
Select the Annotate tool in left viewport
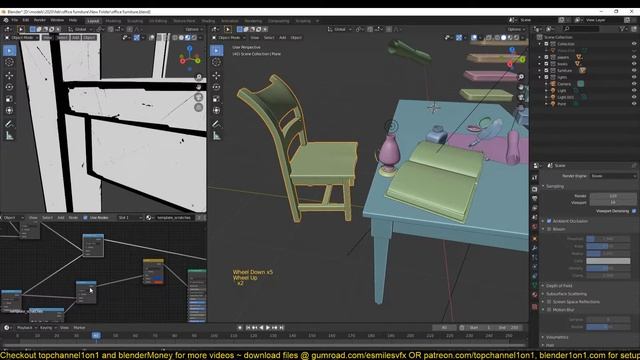pos(9,124)
